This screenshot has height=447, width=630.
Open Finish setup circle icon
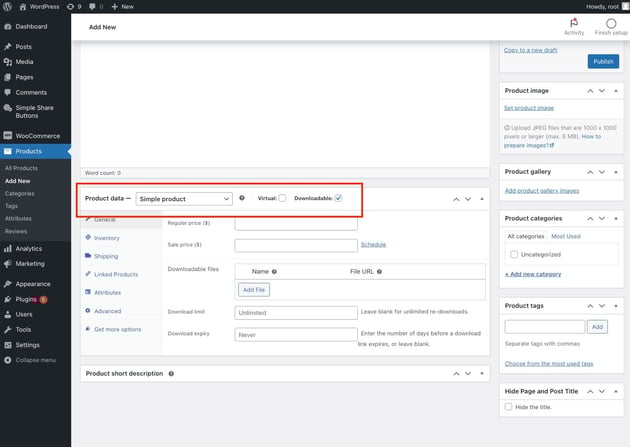coord(611,23)
